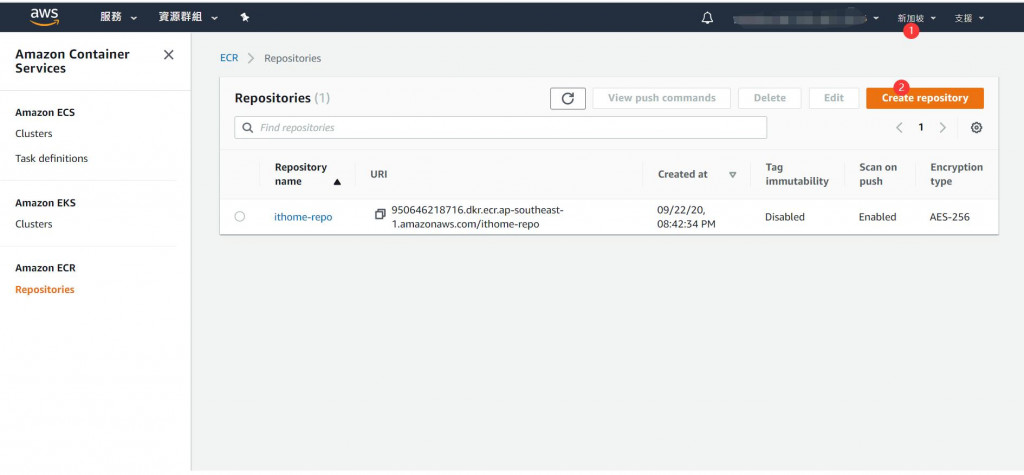The width and height of the screenshot is (1024, 475).
Task: Refresh the repositories list
Action: pos(568,98)
